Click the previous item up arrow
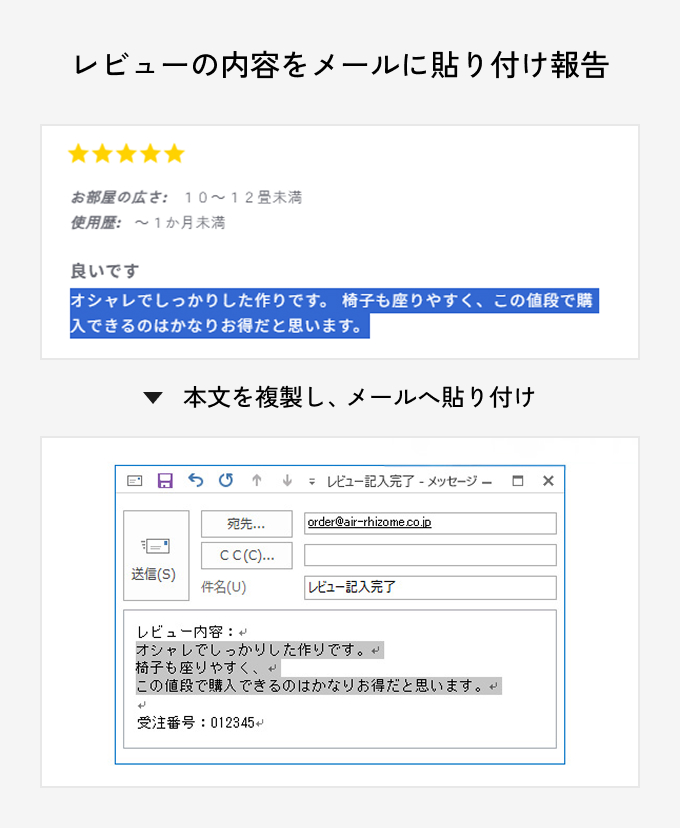Screen dimensions: 680x828 tap(257, 481)
